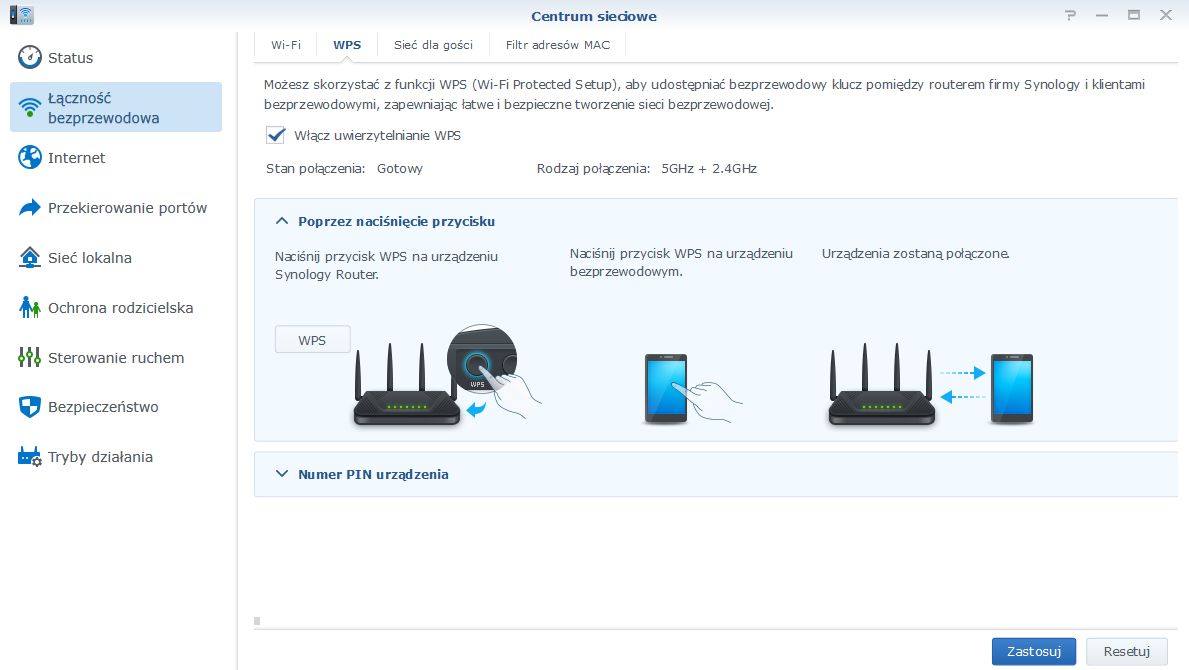The width and height of the screenshot is (1189, 670).
Task: Open the Filtr adresów MAC tab
Action: tap(557, 45)
